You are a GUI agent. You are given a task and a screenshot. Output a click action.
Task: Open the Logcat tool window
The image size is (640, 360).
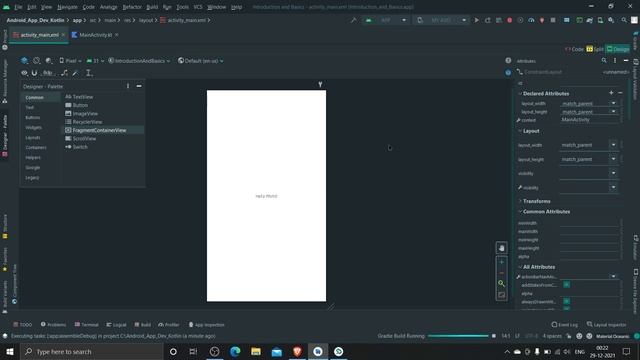pos(116,325)
